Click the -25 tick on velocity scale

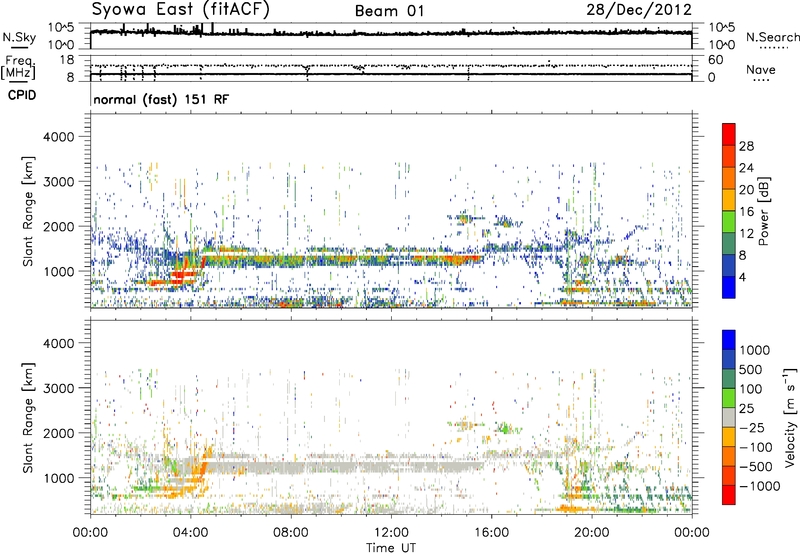pyautogui.click(x=755, y=428)
